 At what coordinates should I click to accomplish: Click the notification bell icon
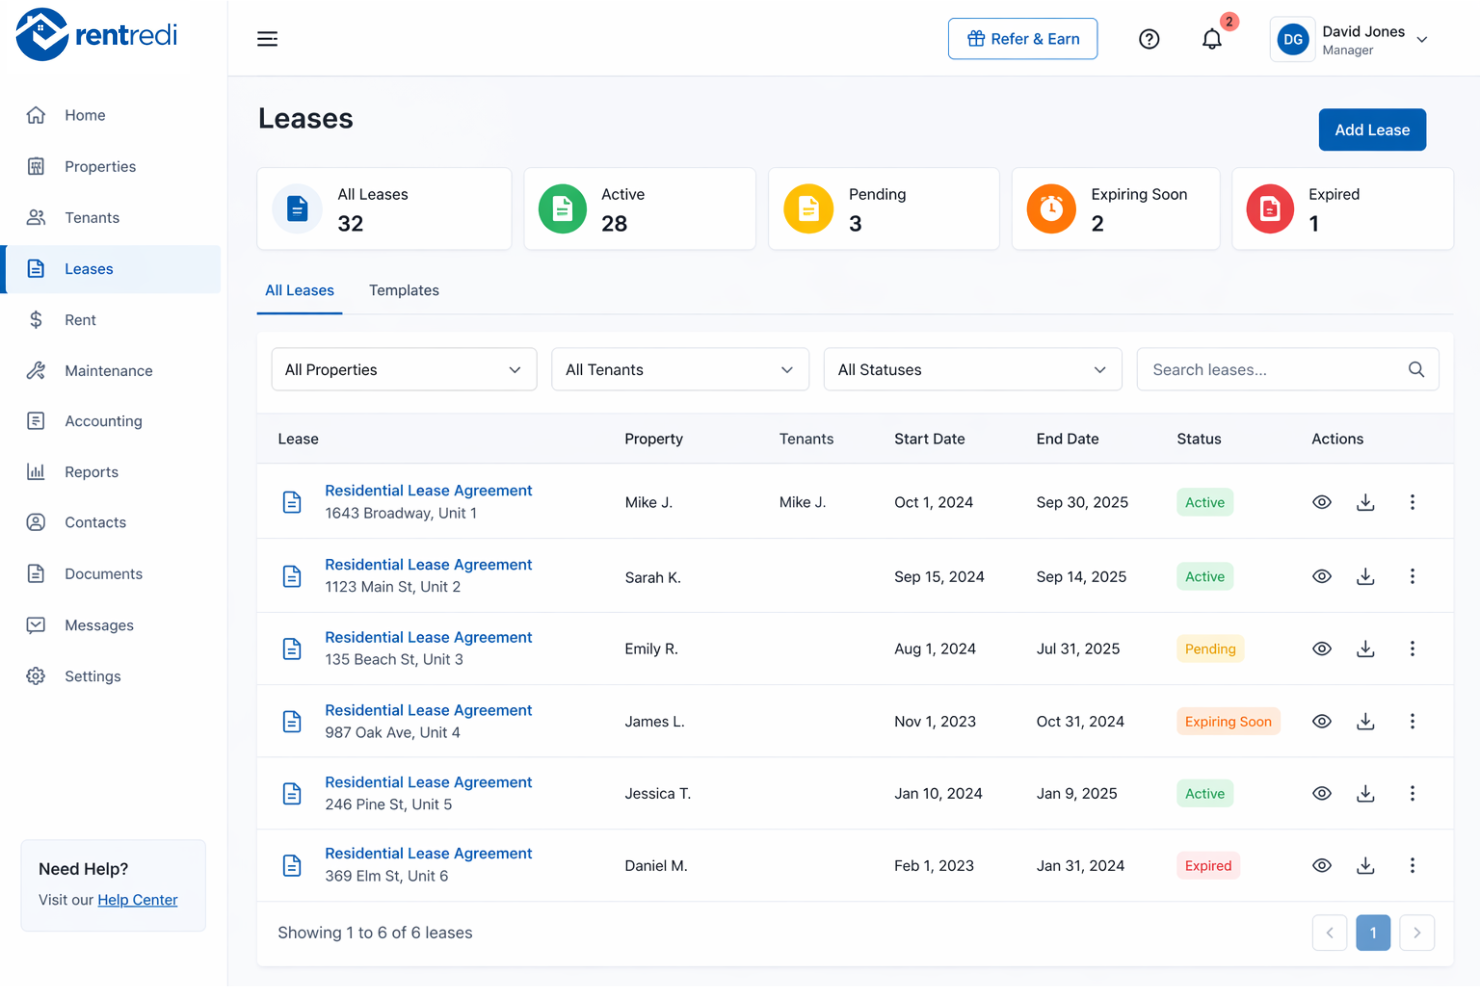pyautogui.click(x=1211, y=38)
